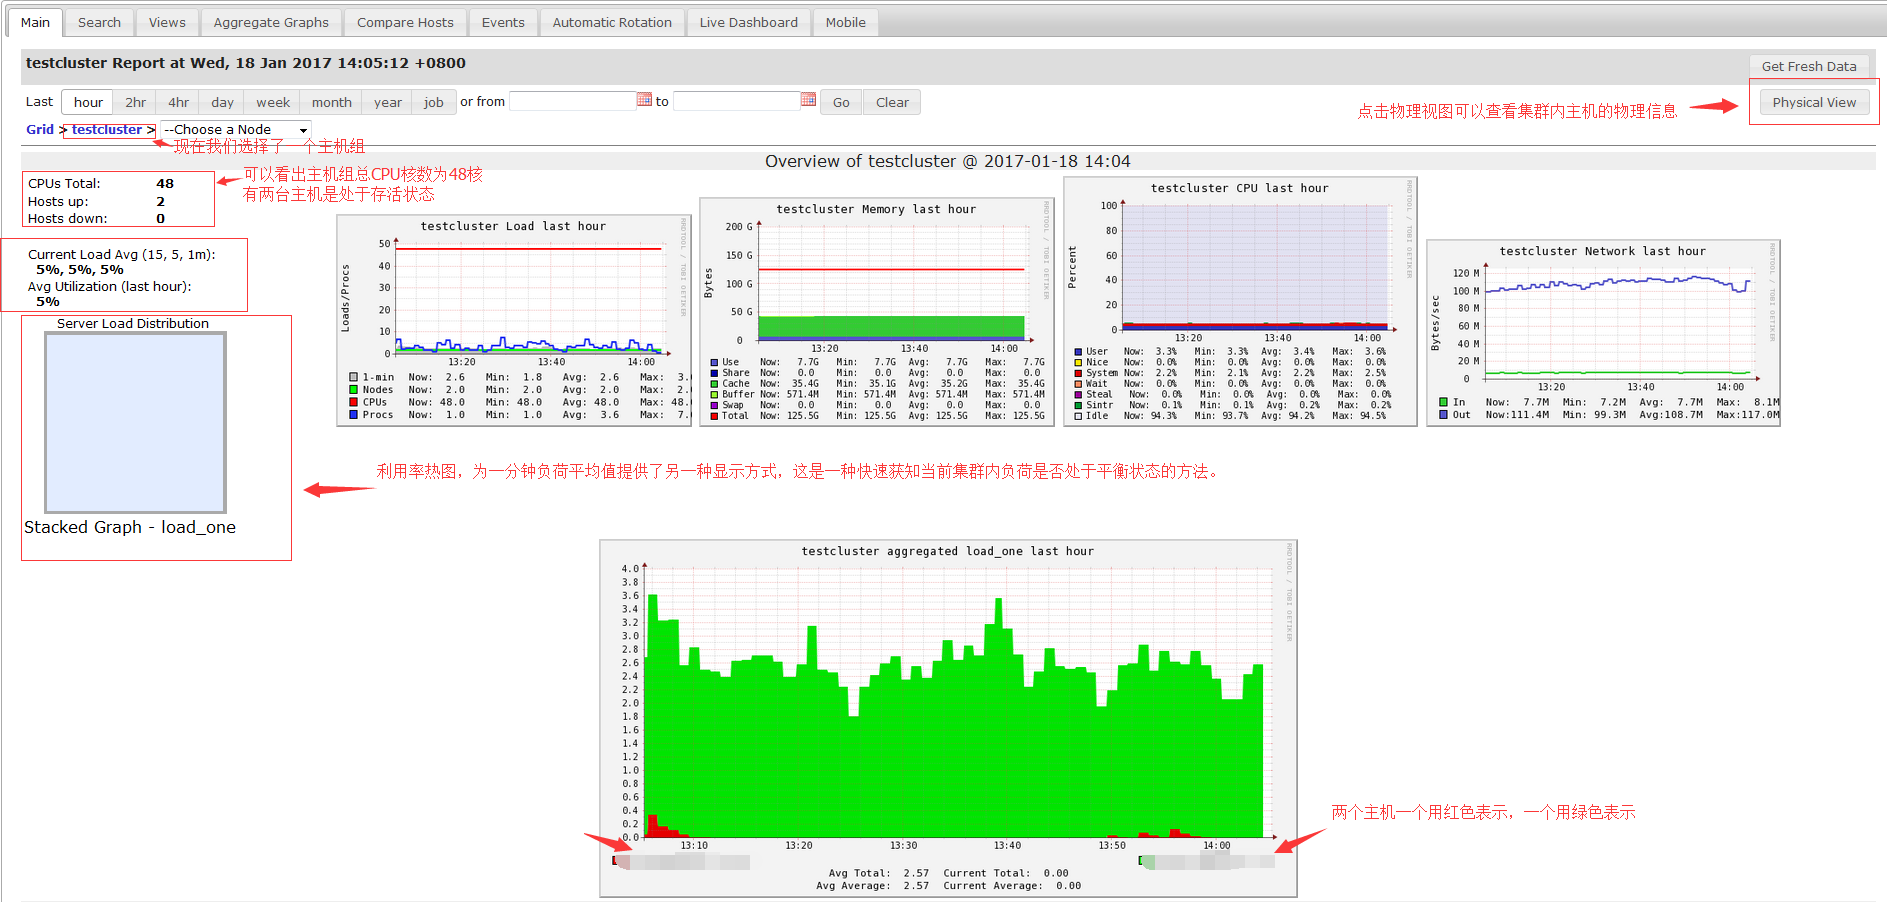The image size is (1887, 902).
Task: Clear the custom date range
Action: click(892, 102)
